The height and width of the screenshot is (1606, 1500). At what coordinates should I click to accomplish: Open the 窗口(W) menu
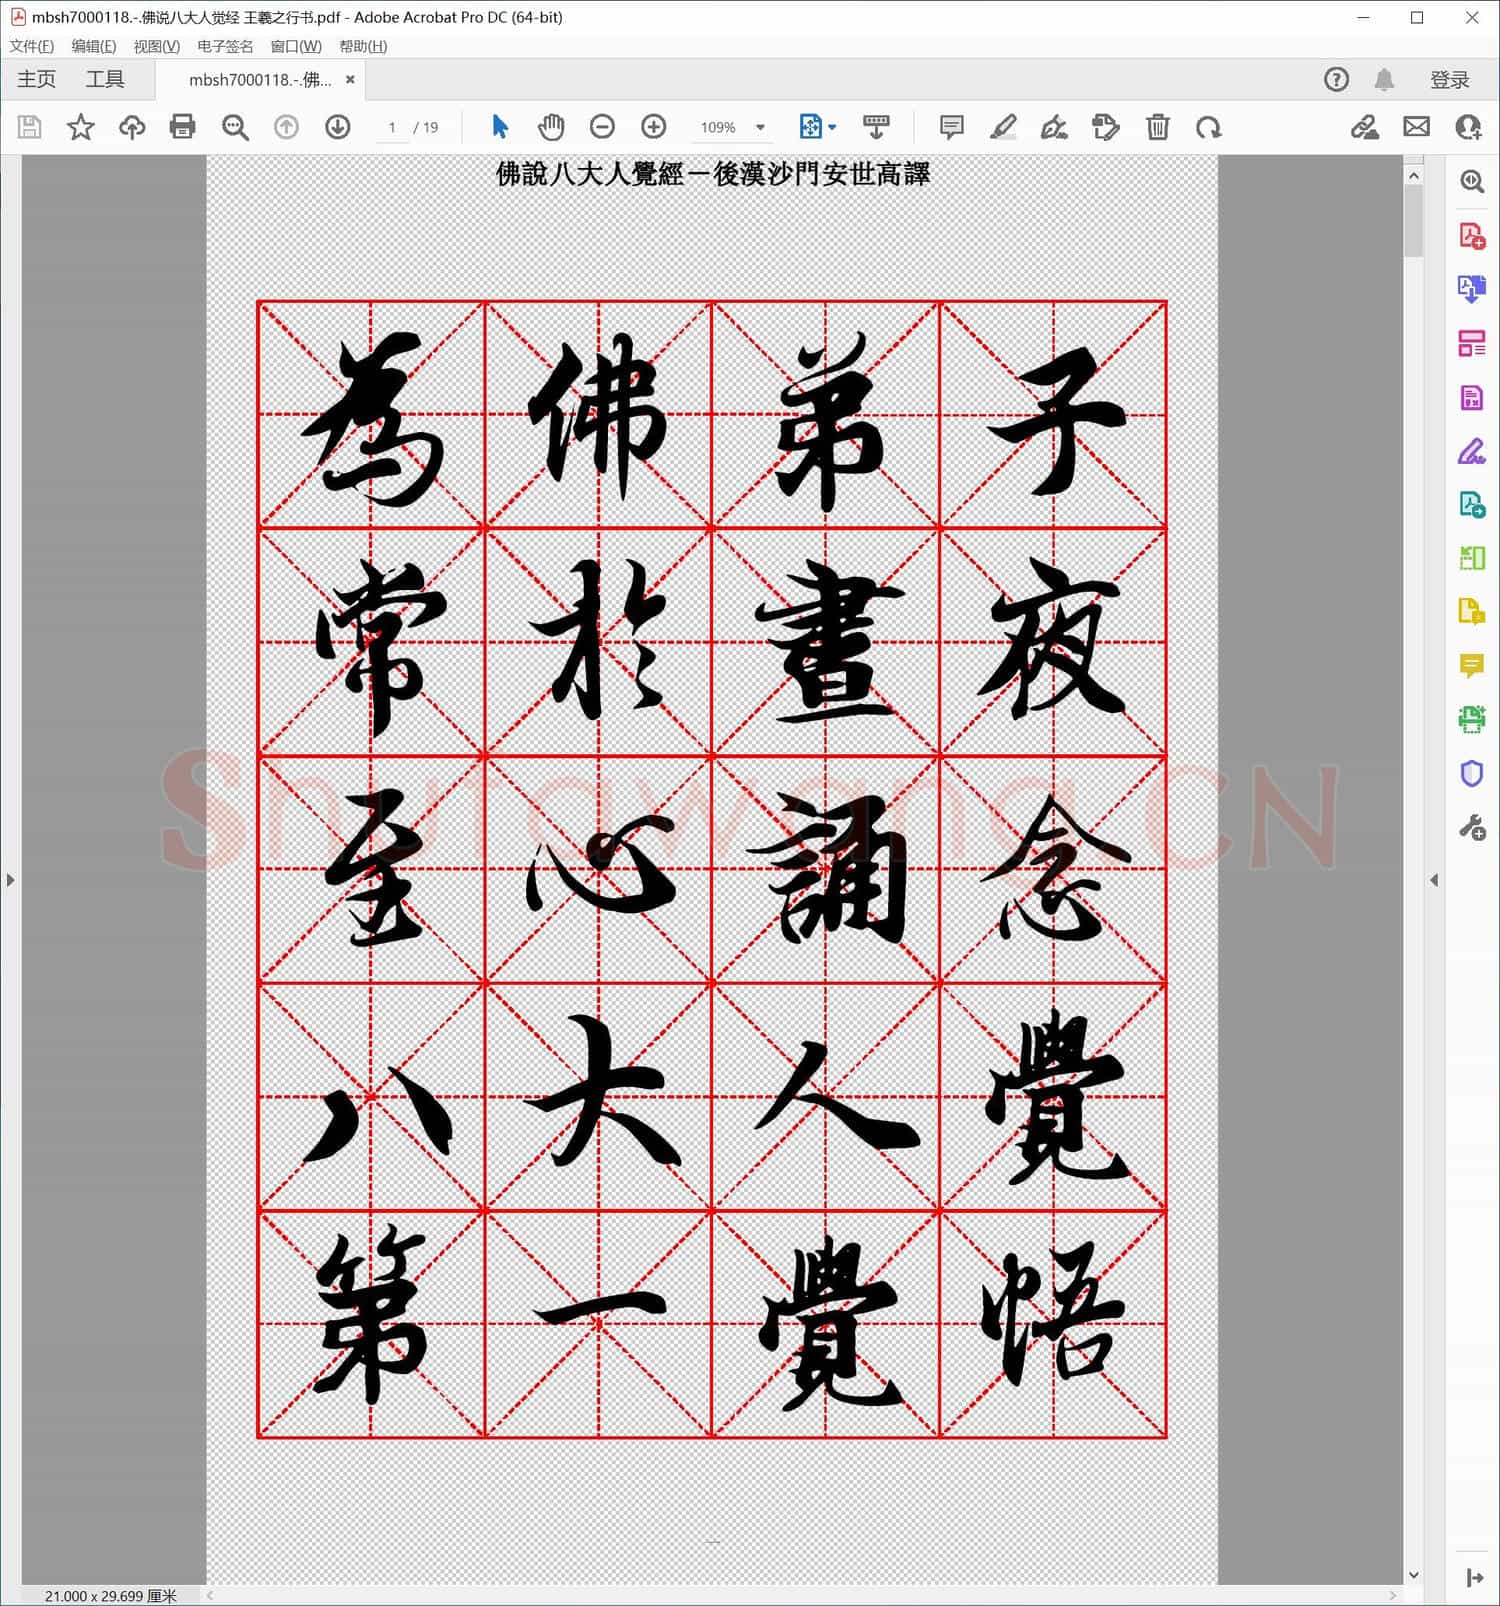coord(296,46)
